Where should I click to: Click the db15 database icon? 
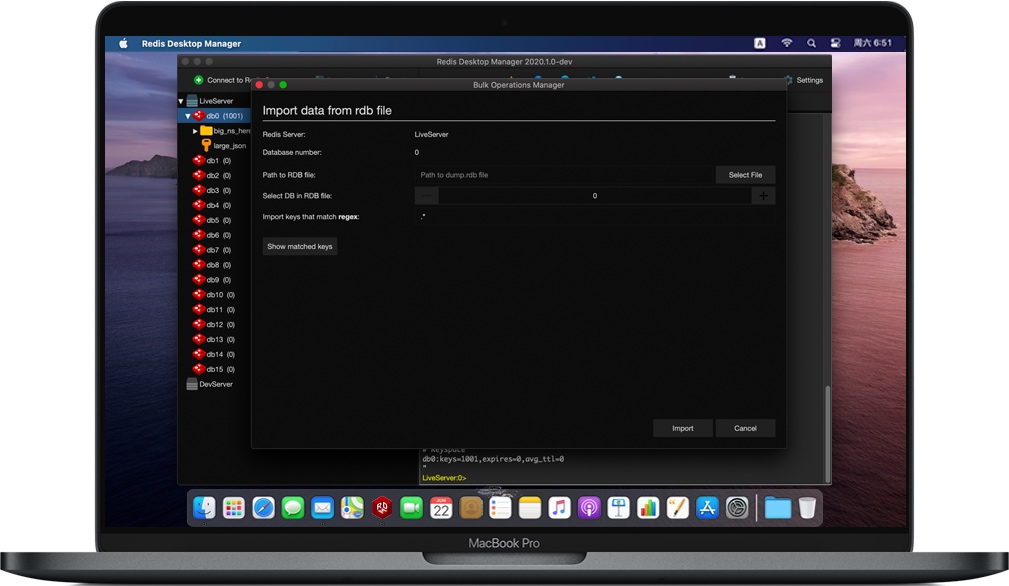click(x=198, y=369)
